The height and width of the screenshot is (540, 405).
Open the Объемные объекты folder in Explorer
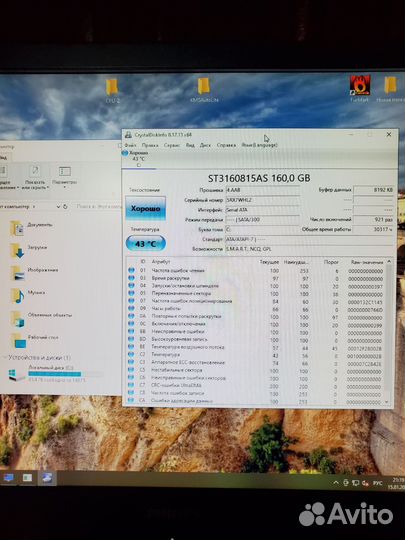click(41, 318)
